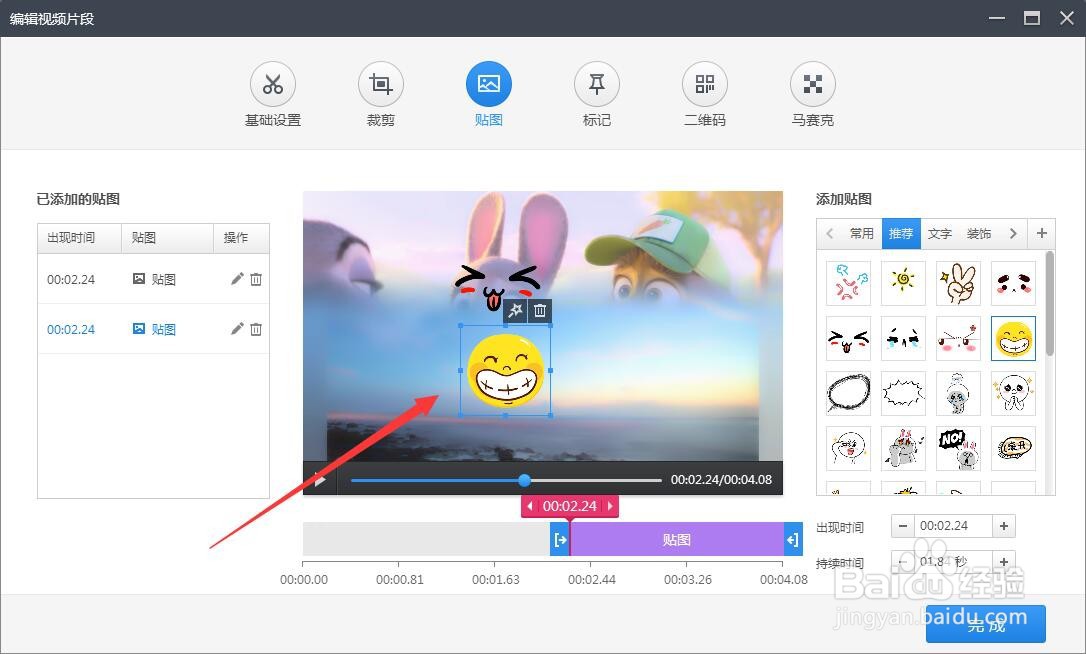This screenshot has width=1086, height=654.
Task: Select the purple 贴图 clip on timeline
Action: (x=677, y=540)
